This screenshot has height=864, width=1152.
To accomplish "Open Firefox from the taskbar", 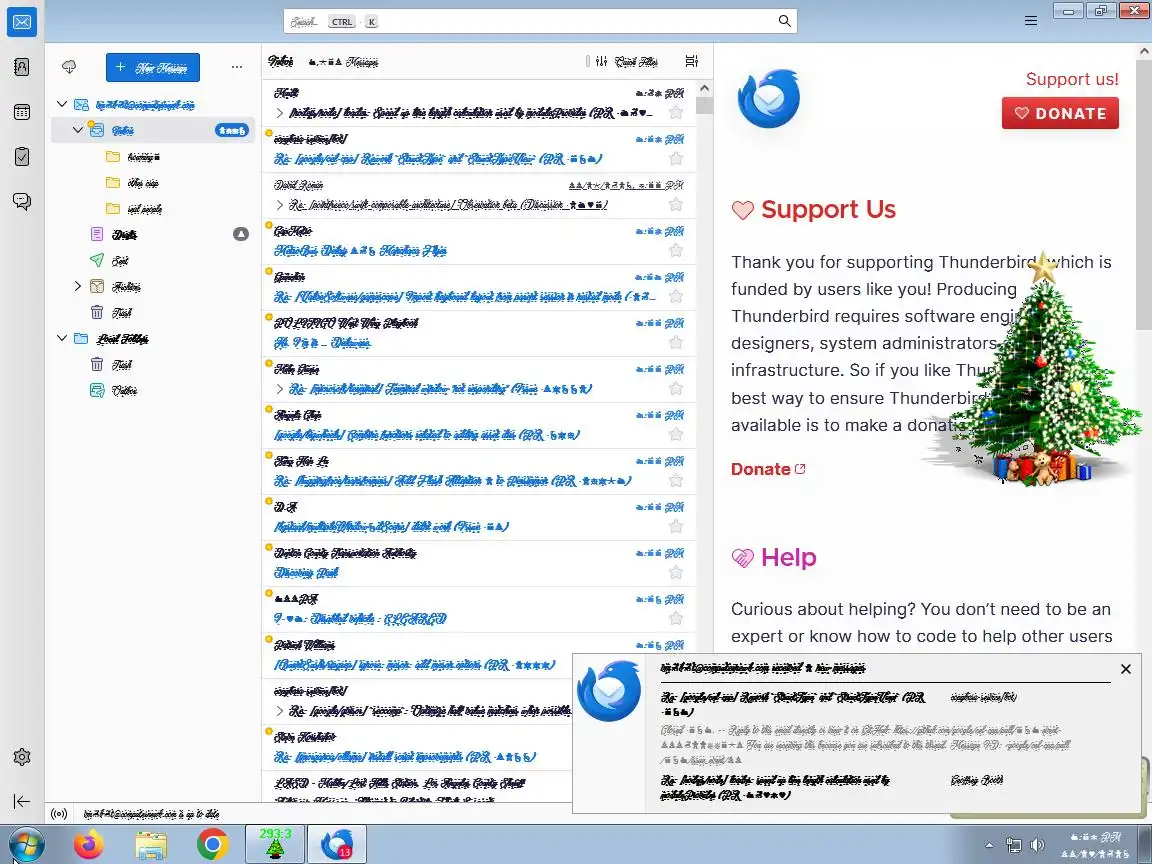I will coord(89,844).
